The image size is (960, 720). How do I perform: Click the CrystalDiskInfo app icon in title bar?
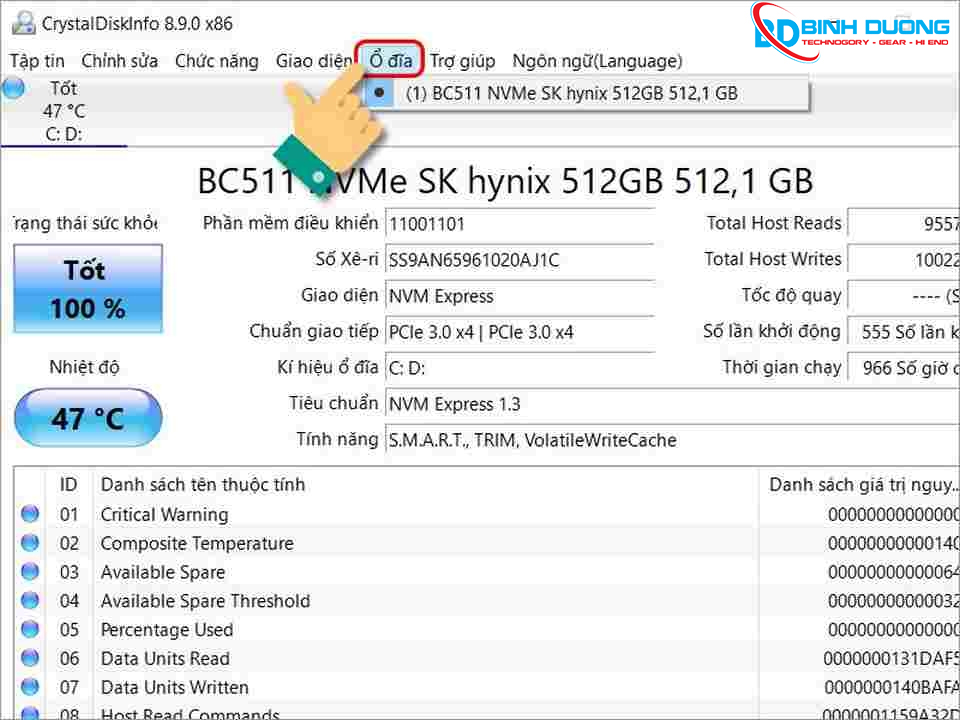click(x=23, y=23)
